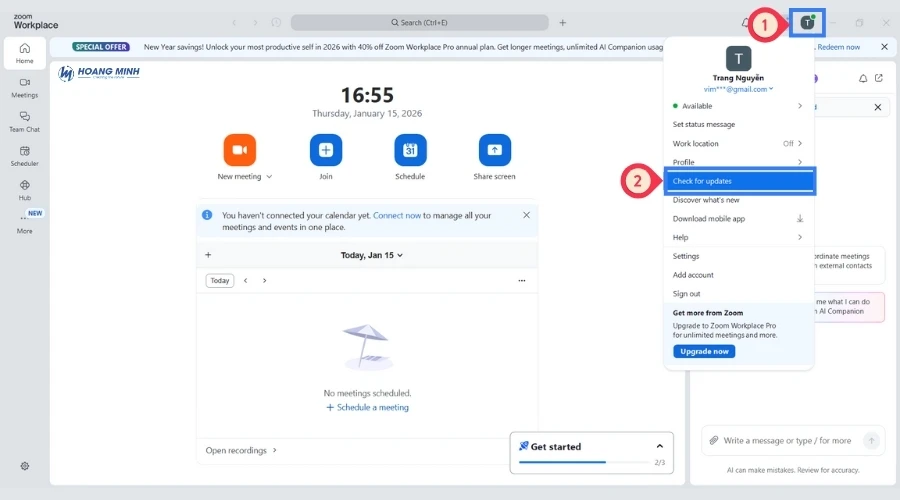Collapse the Get started card
Viewport: 900px width, 500px height.
660,446
